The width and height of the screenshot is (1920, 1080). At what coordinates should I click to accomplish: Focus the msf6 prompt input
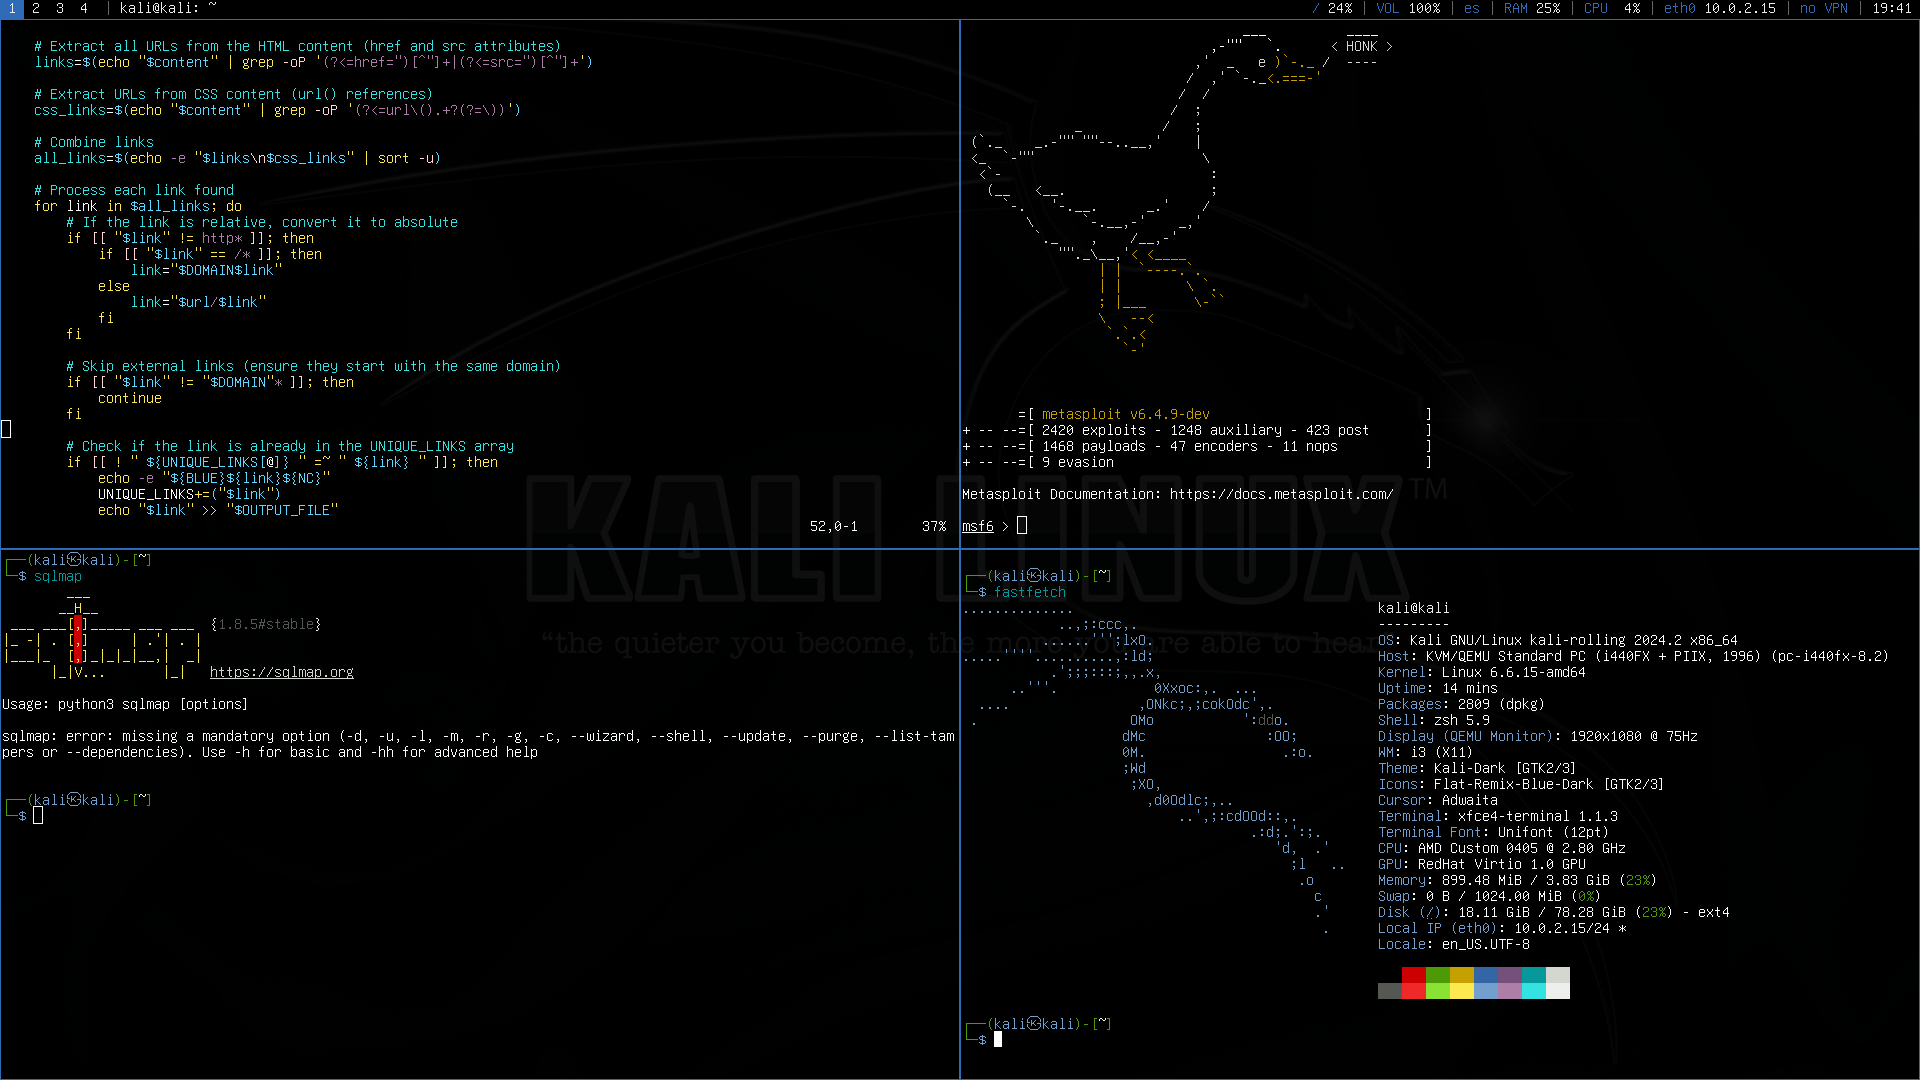pyautogui.click(x=1022, y=526)
